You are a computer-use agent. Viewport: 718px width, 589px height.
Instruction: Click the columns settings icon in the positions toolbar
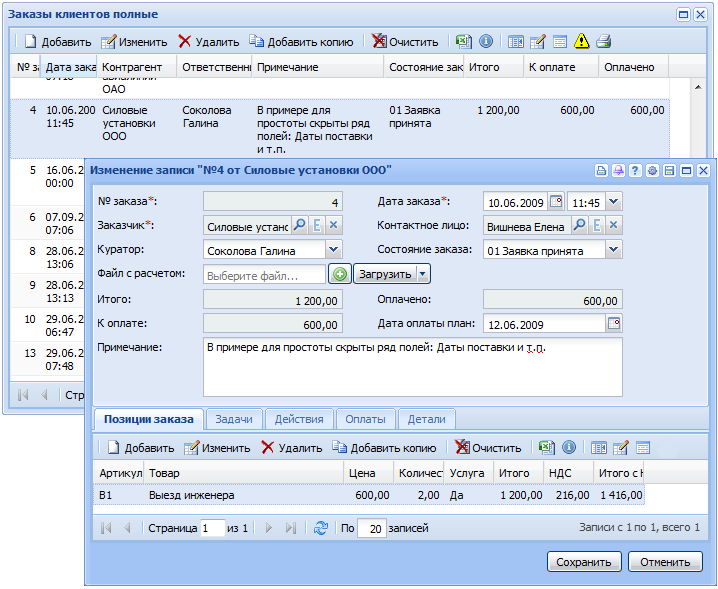pos(598,448)
